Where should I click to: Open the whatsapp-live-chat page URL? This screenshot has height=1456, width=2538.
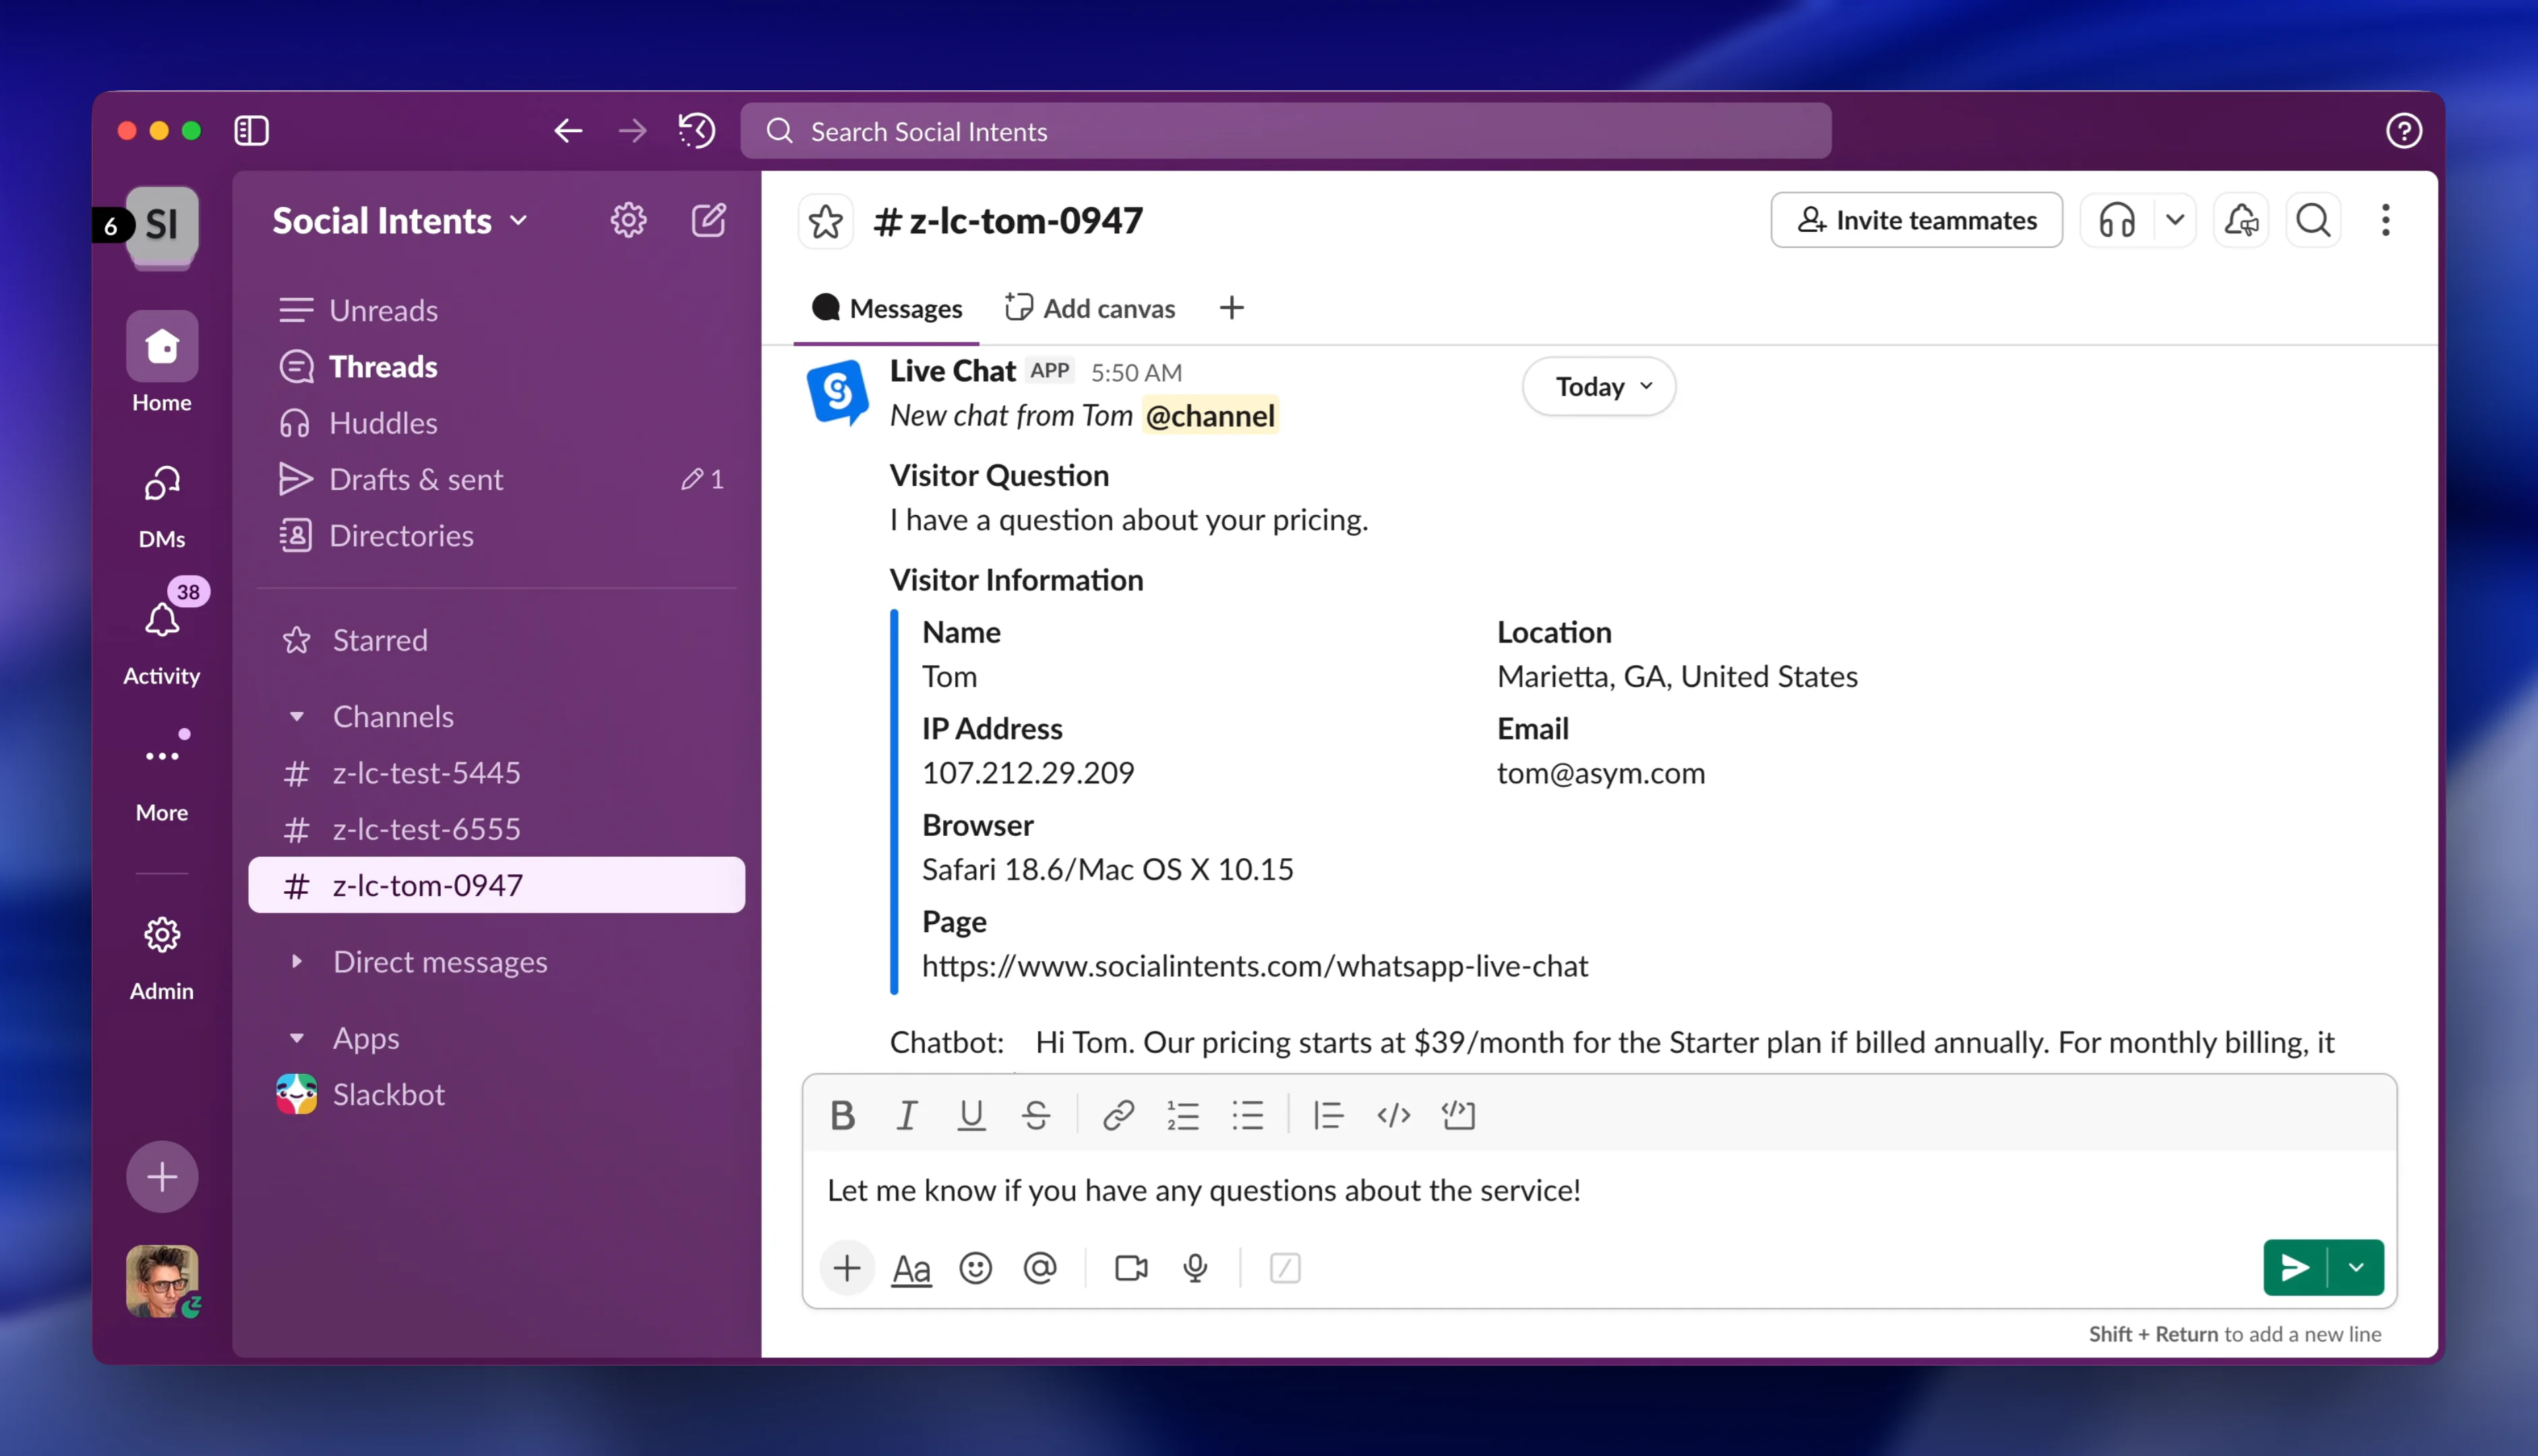1255,965
